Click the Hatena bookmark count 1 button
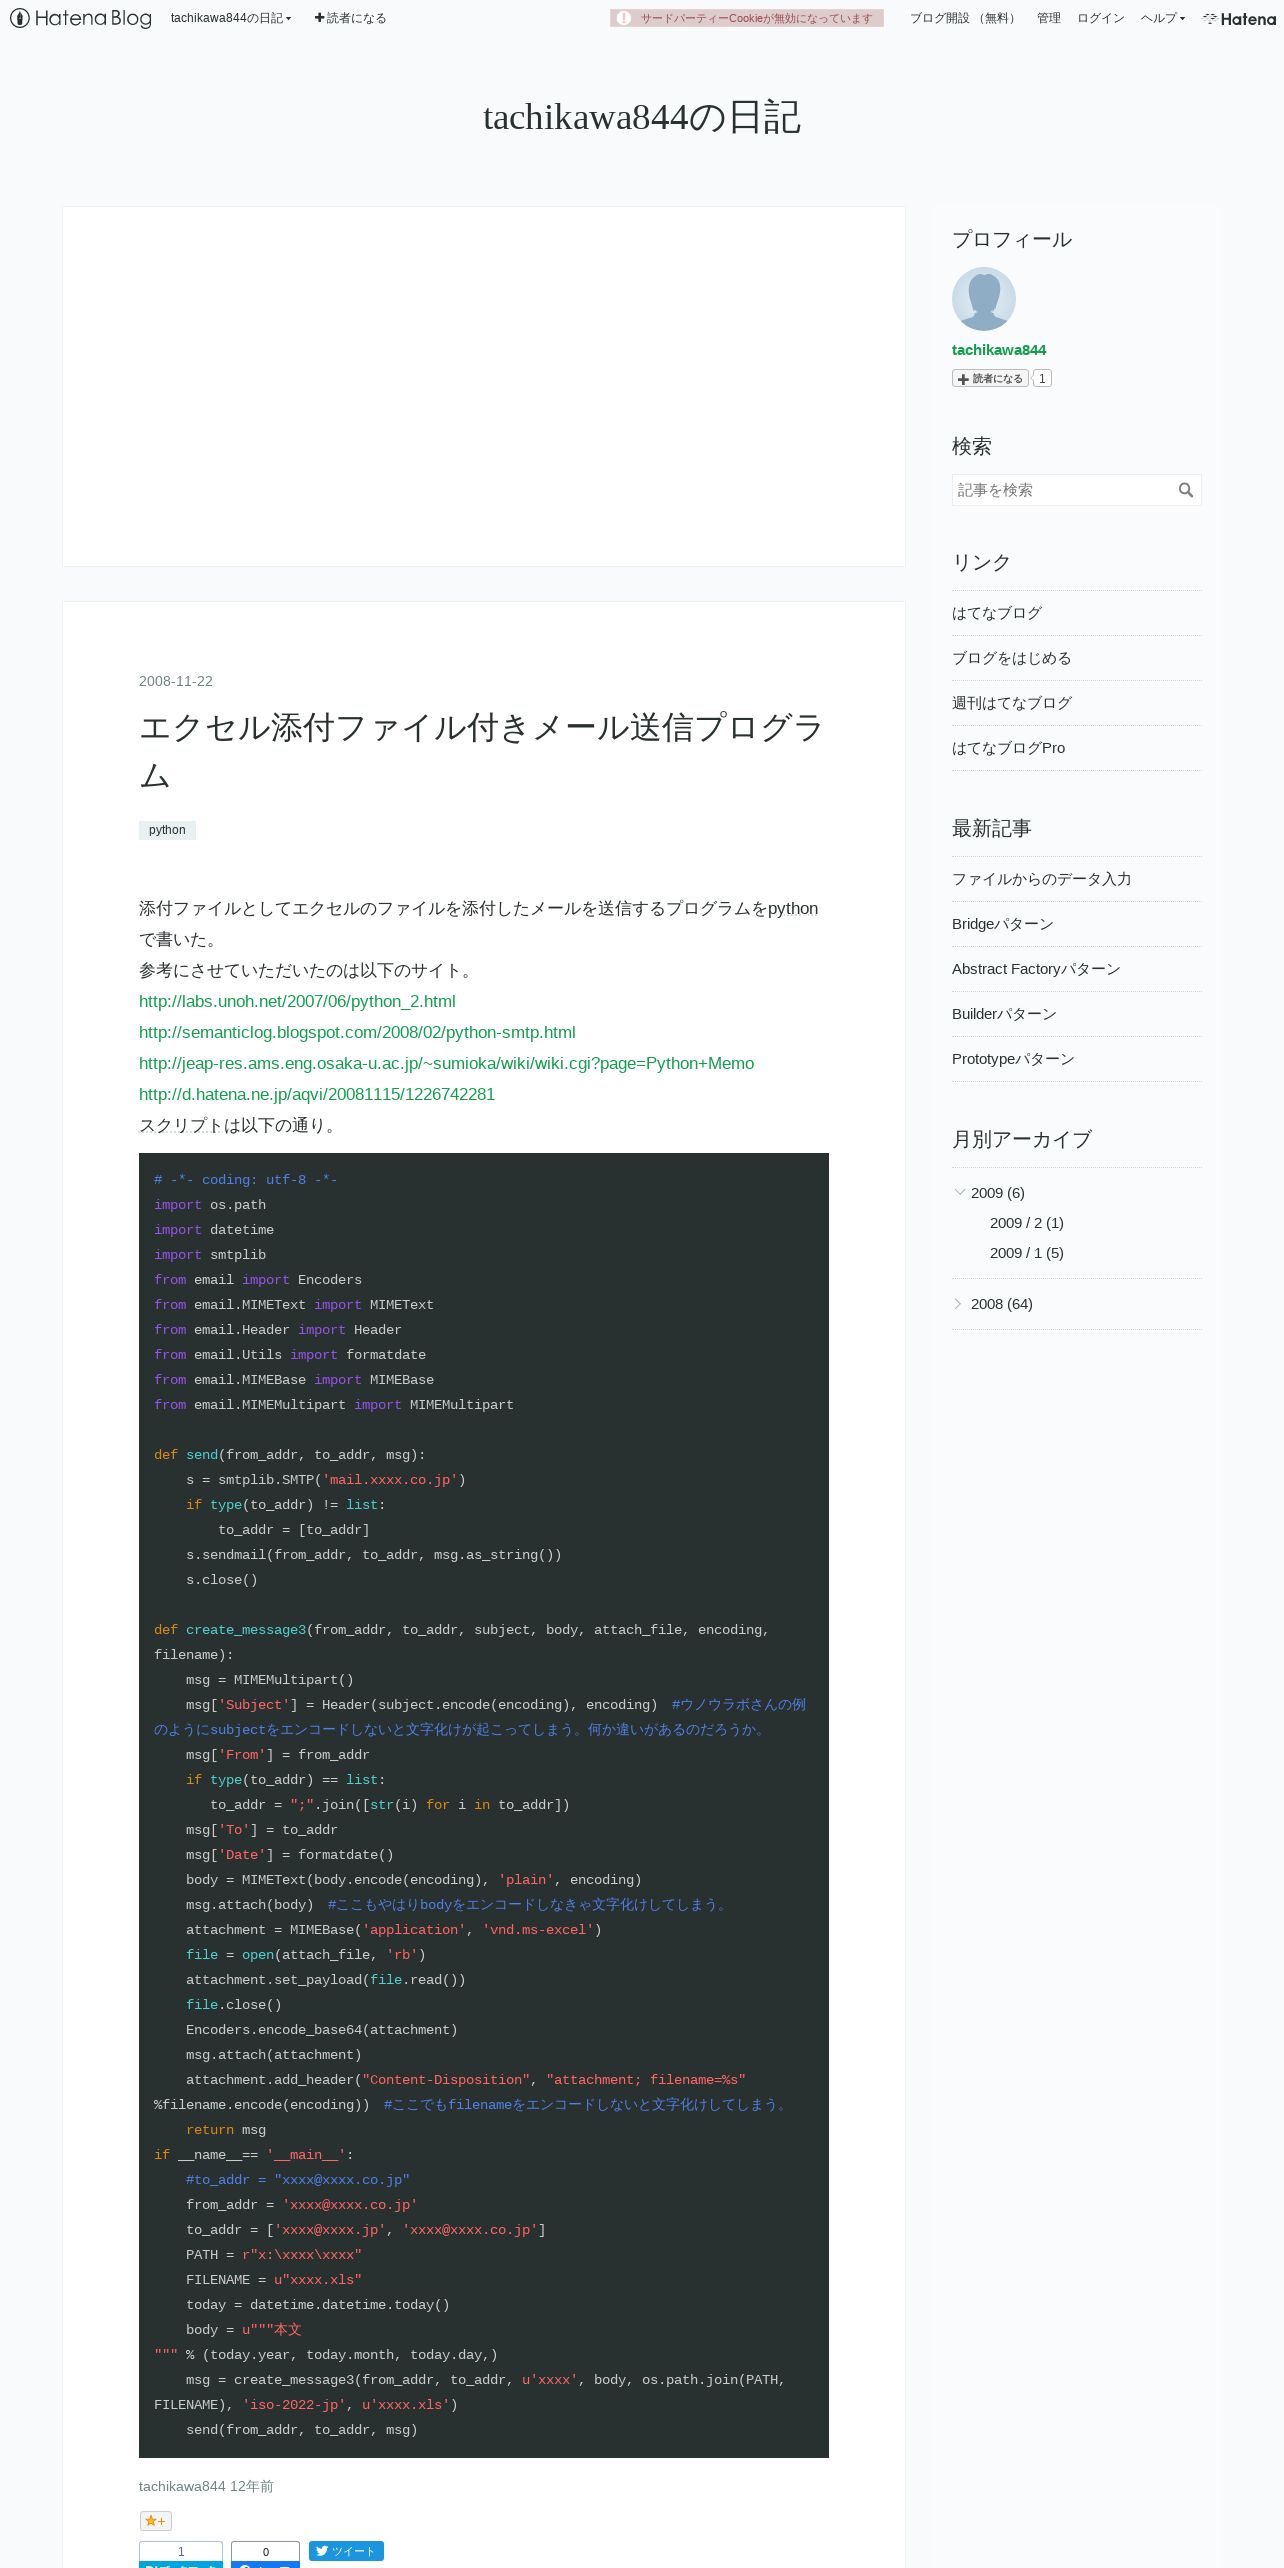 [181, 2554]
